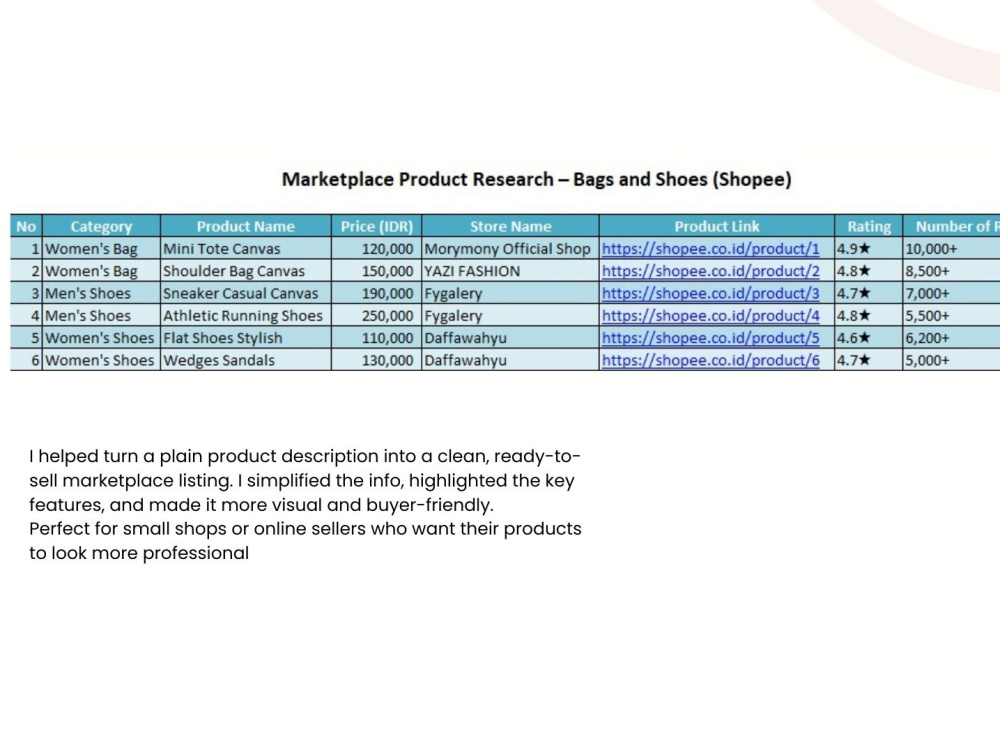This screenshot has height=750, width=1000.
Task: Click the Category column header
Action: 101,226
